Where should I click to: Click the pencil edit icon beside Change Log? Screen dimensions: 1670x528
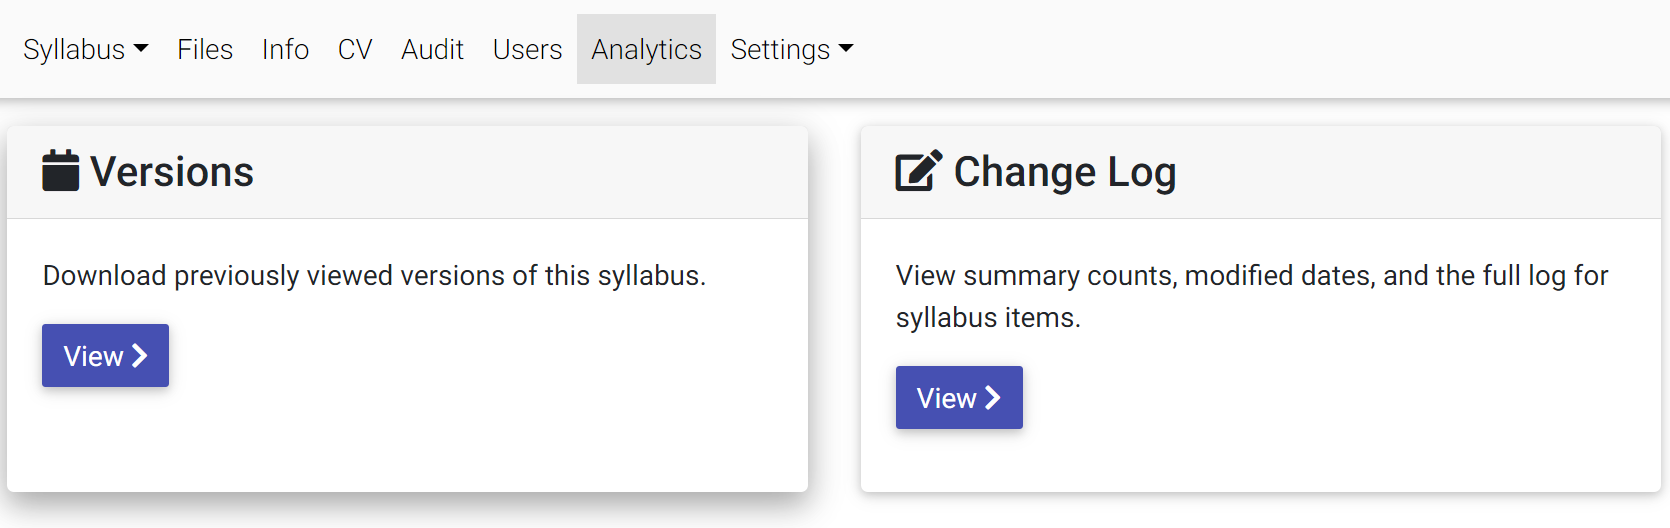coord(919,170)
